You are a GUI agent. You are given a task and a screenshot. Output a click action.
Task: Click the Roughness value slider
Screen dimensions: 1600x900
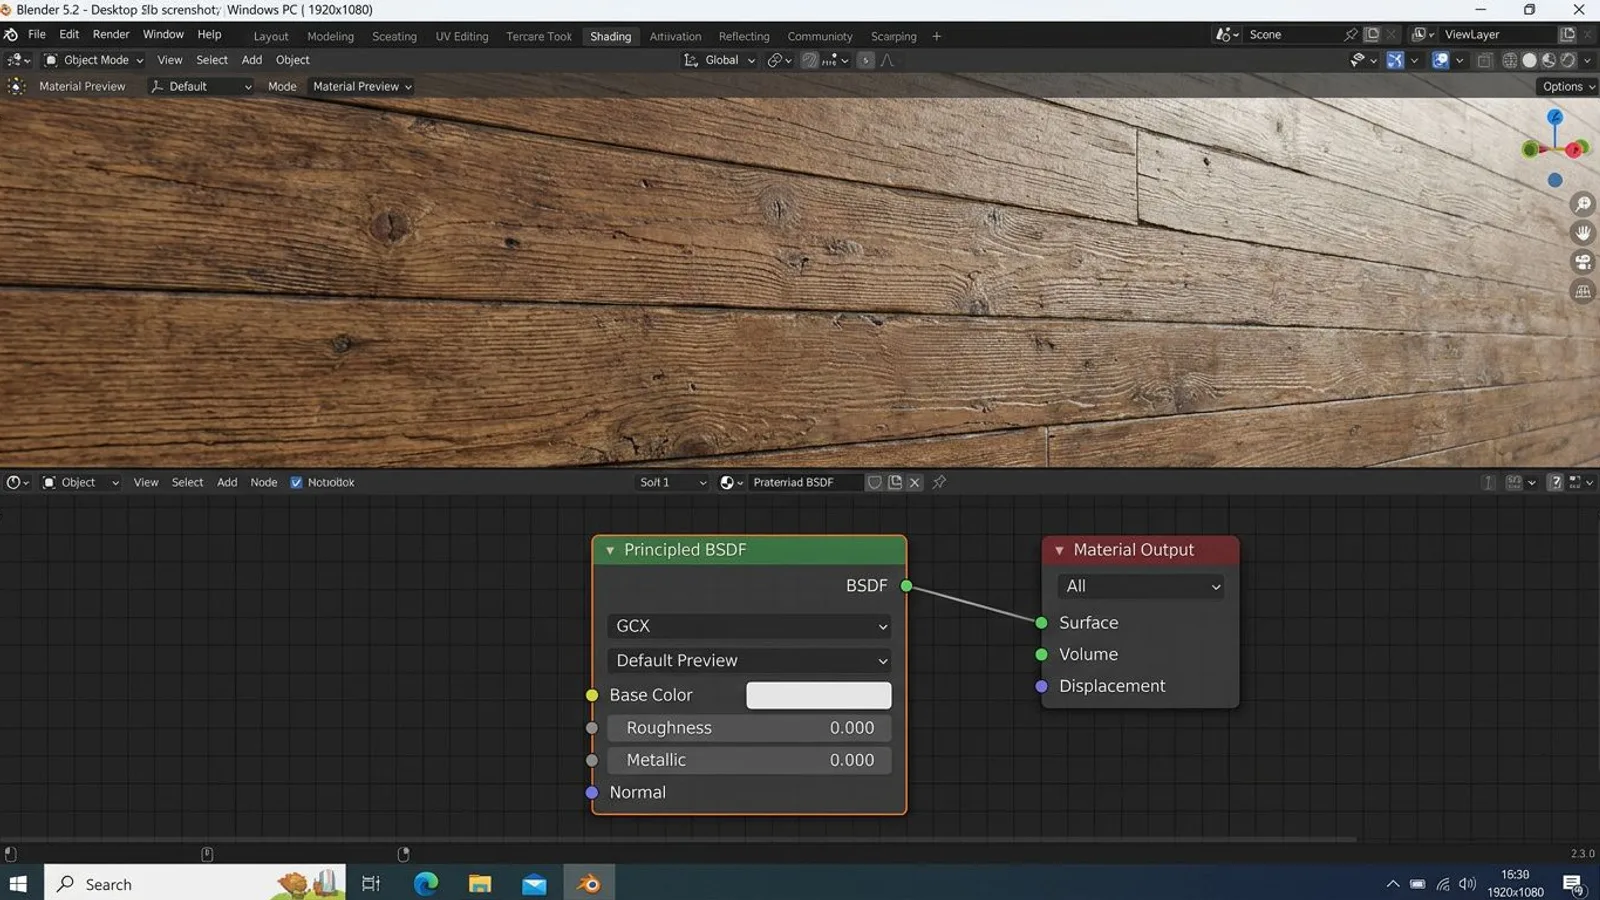point(748,728)
